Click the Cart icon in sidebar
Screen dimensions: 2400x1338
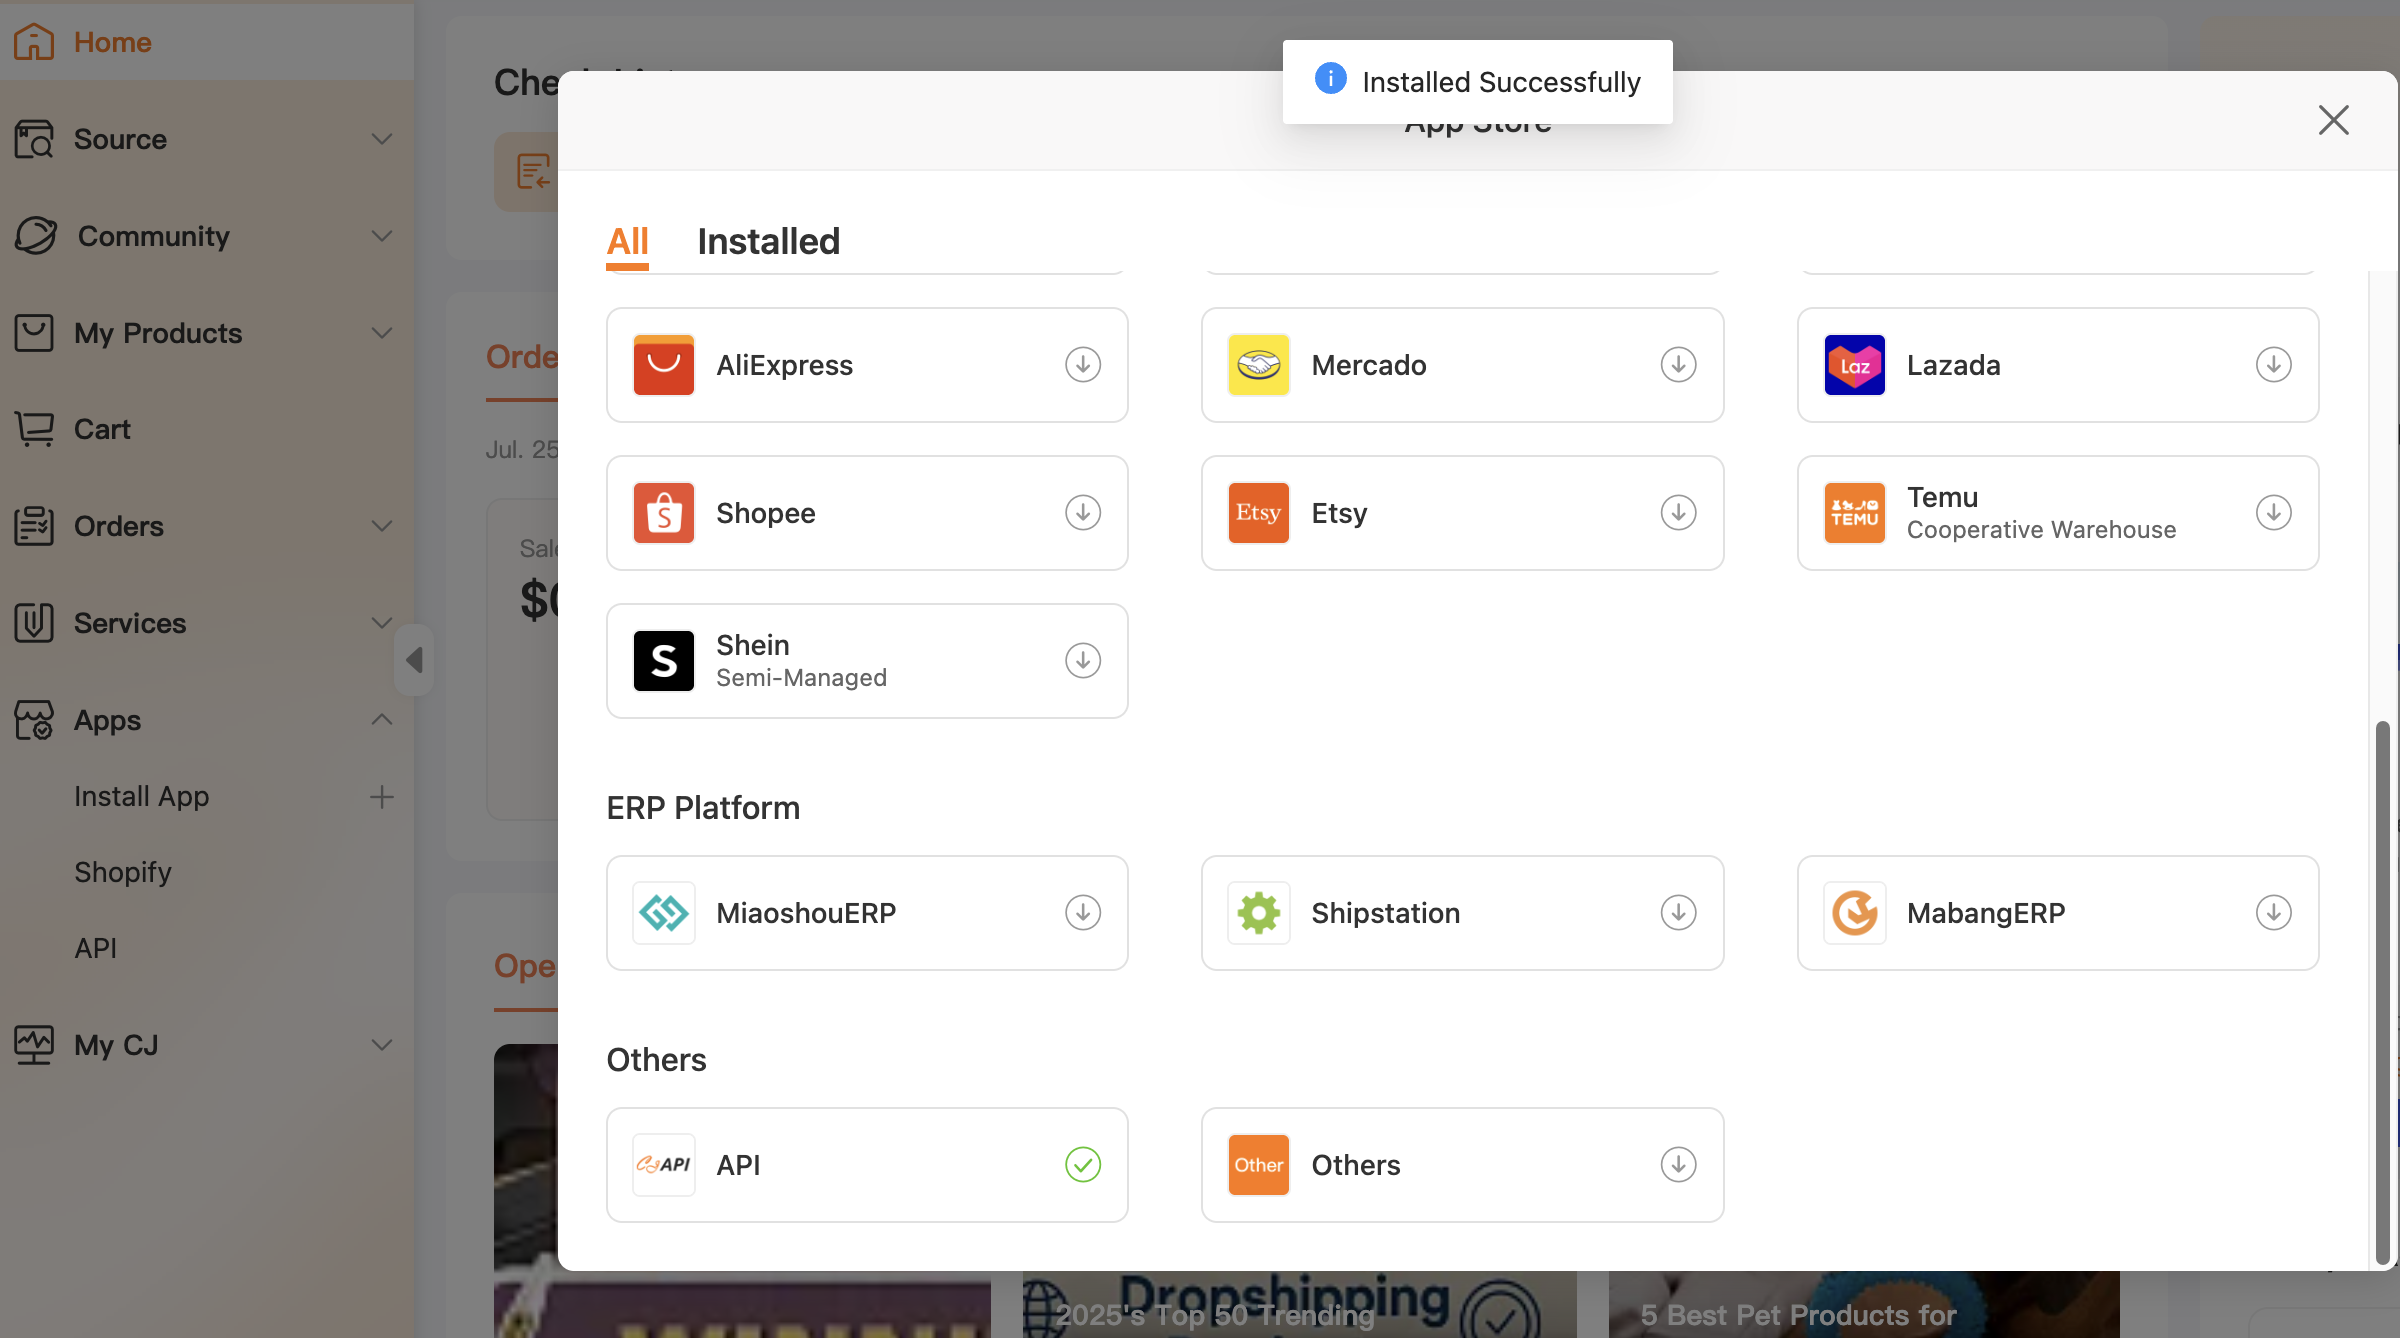(35, 429)
